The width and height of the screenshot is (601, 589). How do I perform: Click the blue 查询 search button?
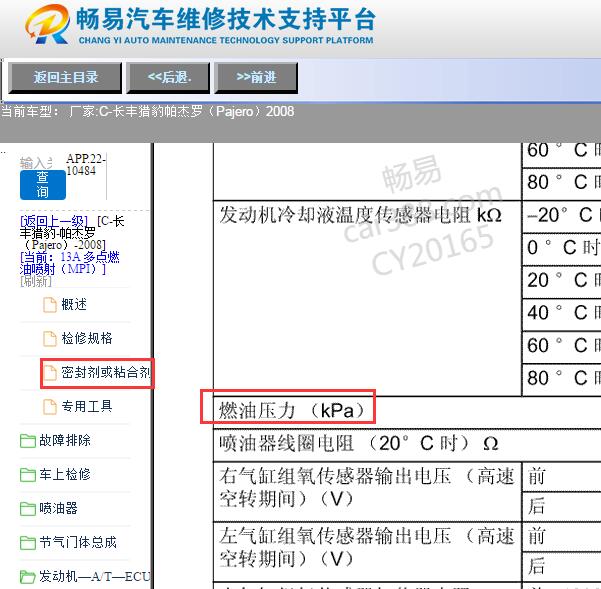tap(43, 185)
